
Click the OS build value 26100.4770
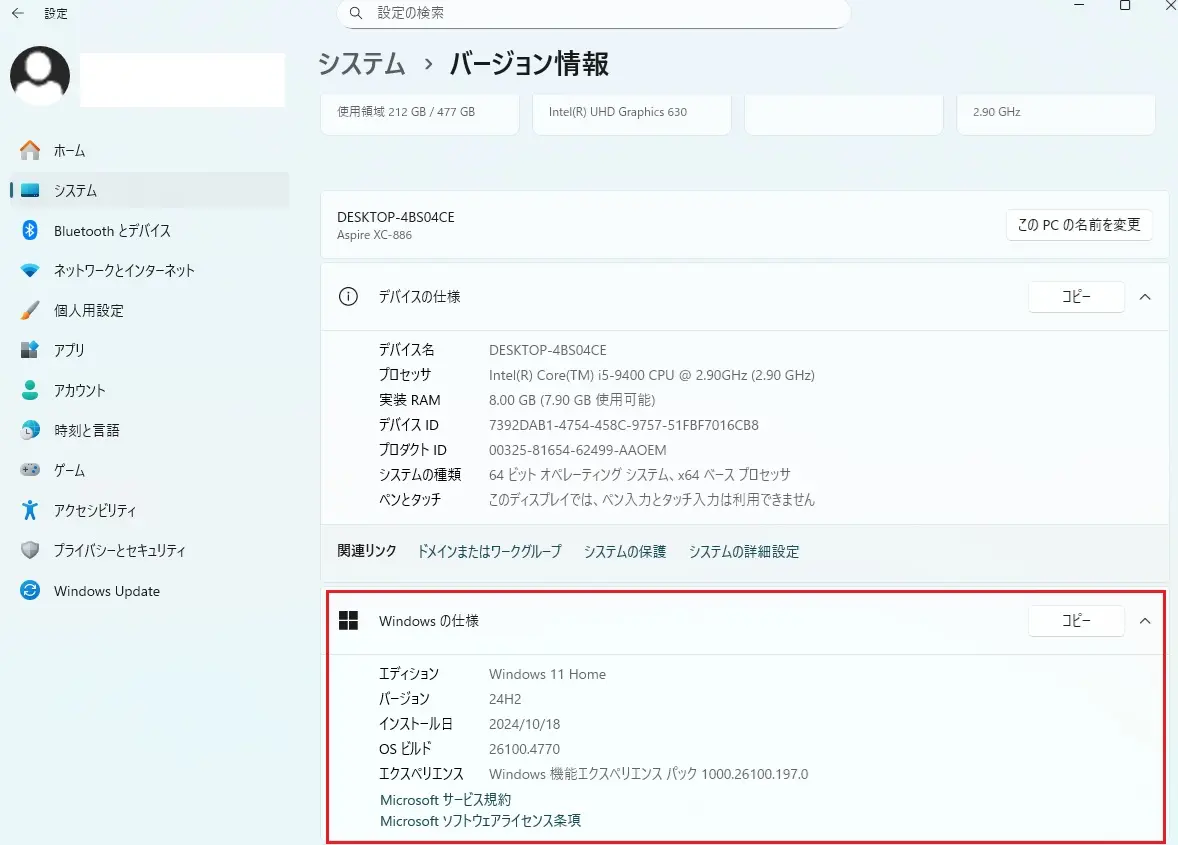tap(524, 749)
